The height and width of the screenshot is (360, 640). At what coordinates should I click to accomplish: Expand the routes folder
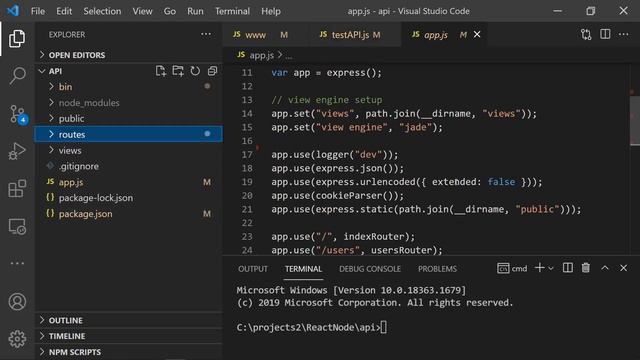click(129, 134)
